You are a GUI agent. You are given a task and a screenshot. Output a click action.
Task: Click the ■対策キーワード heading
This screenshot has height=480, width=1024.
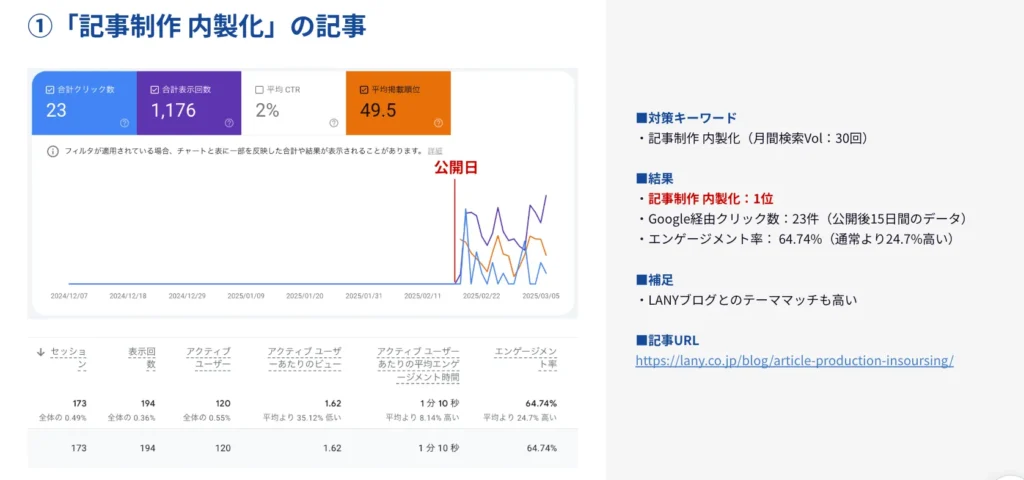pyautogui.click(x=686, y=118)
